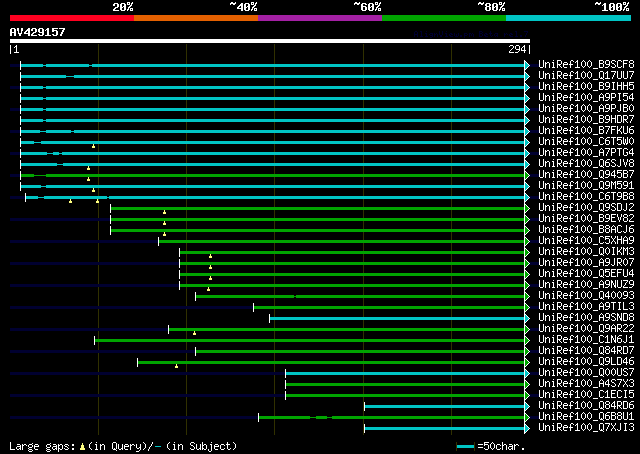The height and width of the screenshot is (454, 640).
Task: Select hit UniRef100_B9IHH5
Action: click(x=586, y=87)
